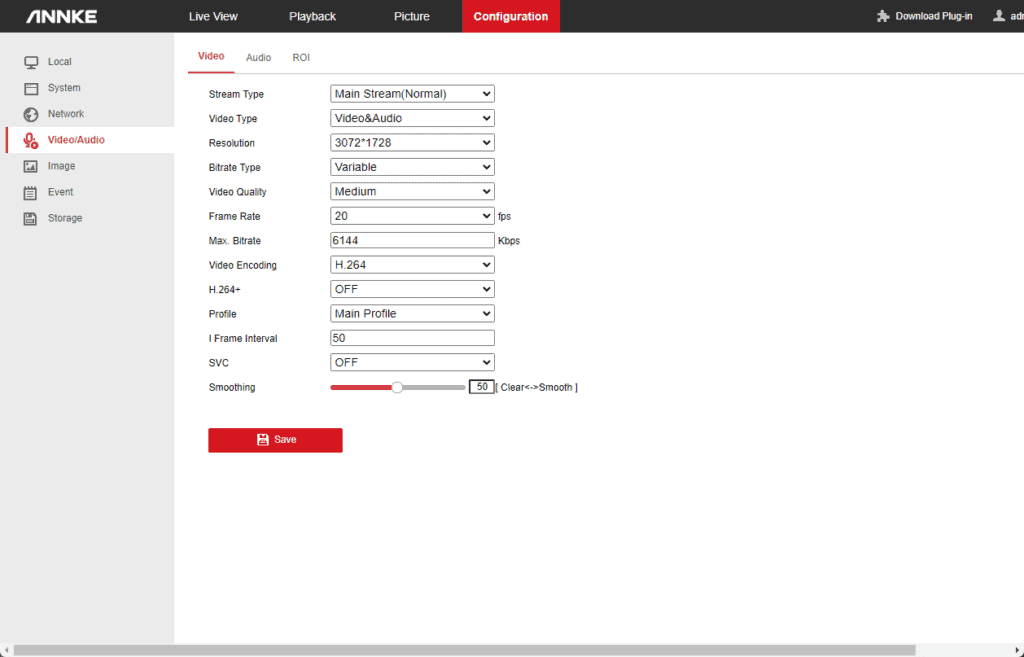Open the H.264+ dropdown
The width and height of the screenshot is (1024, 657).
[x=412, y=289]
